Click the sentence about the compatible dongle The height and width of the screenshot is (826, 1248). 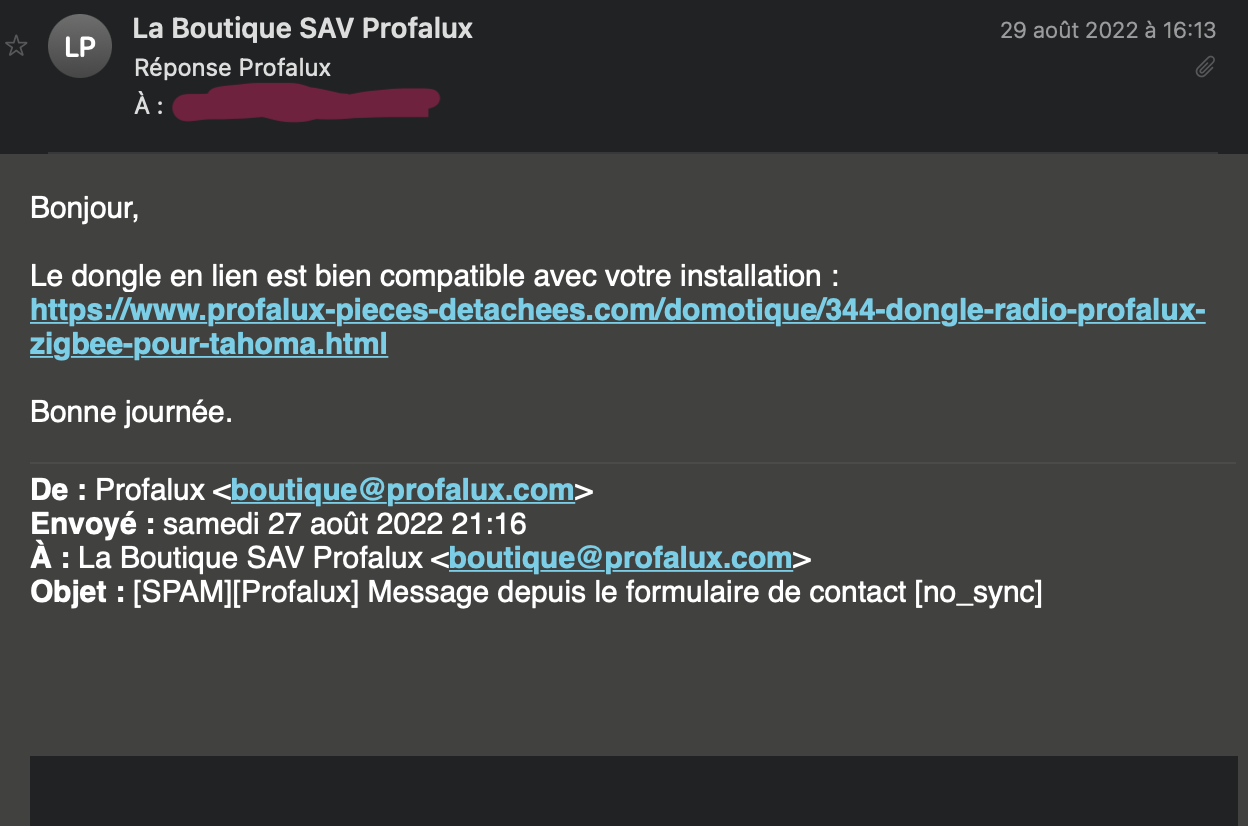pyautogui.click(x=434, y=275)
